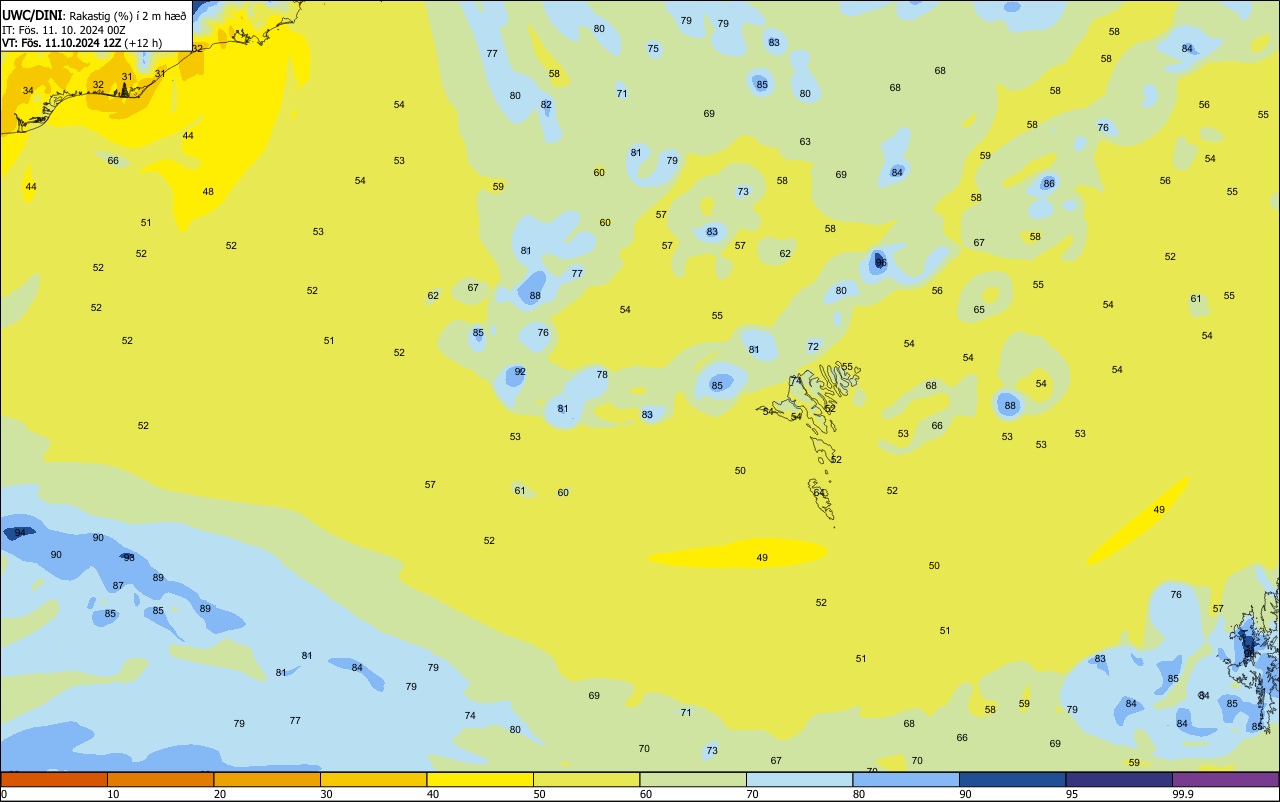Click the humidity value 72 above the islands
1280x802 pixels.
pos(813,346)
